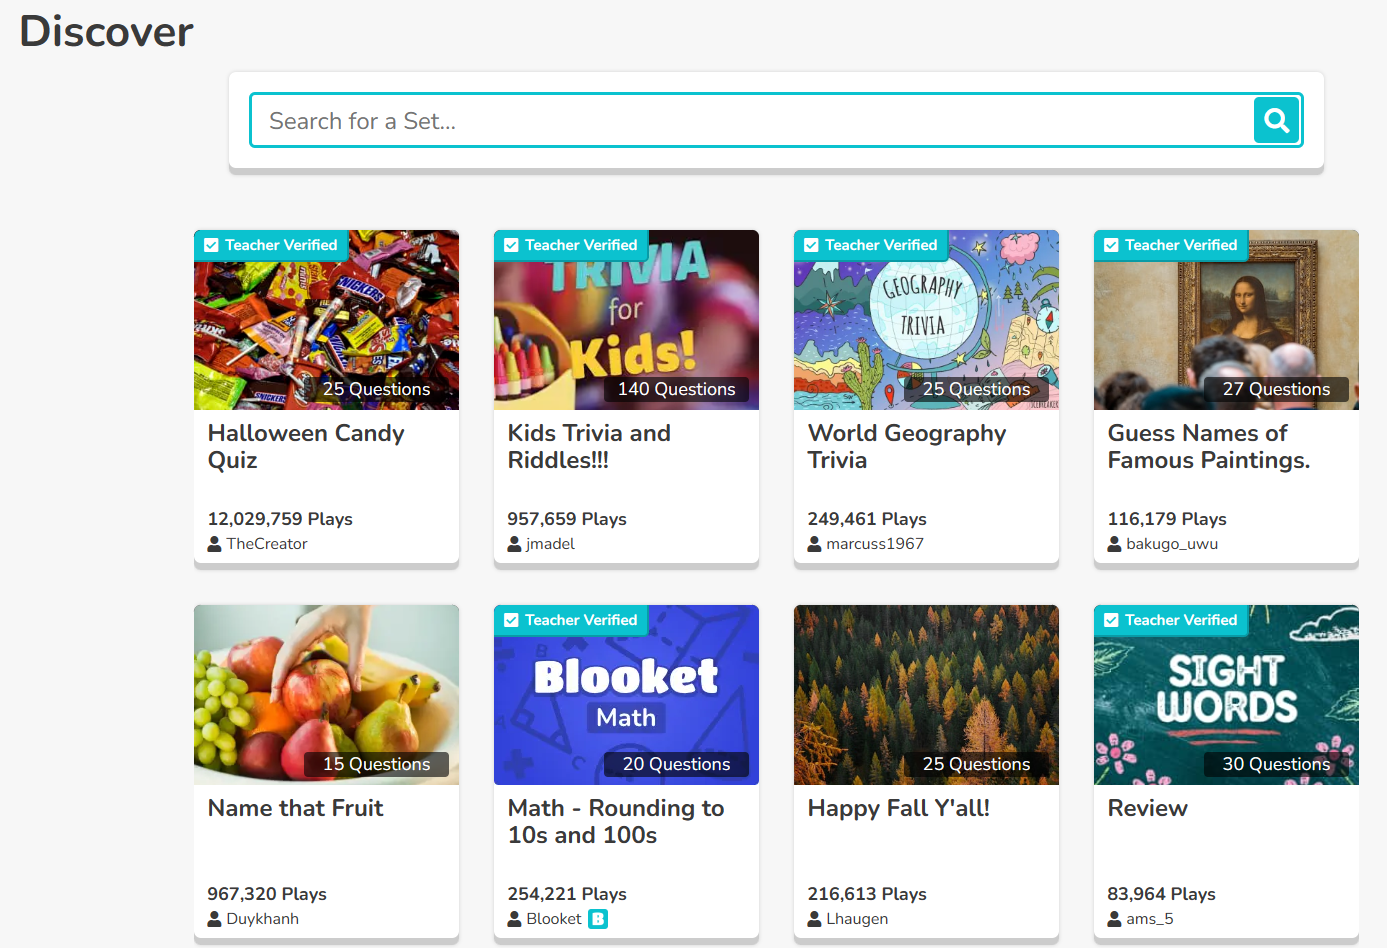Click the user icon beside marcuss1967

(x=814, y=544)
